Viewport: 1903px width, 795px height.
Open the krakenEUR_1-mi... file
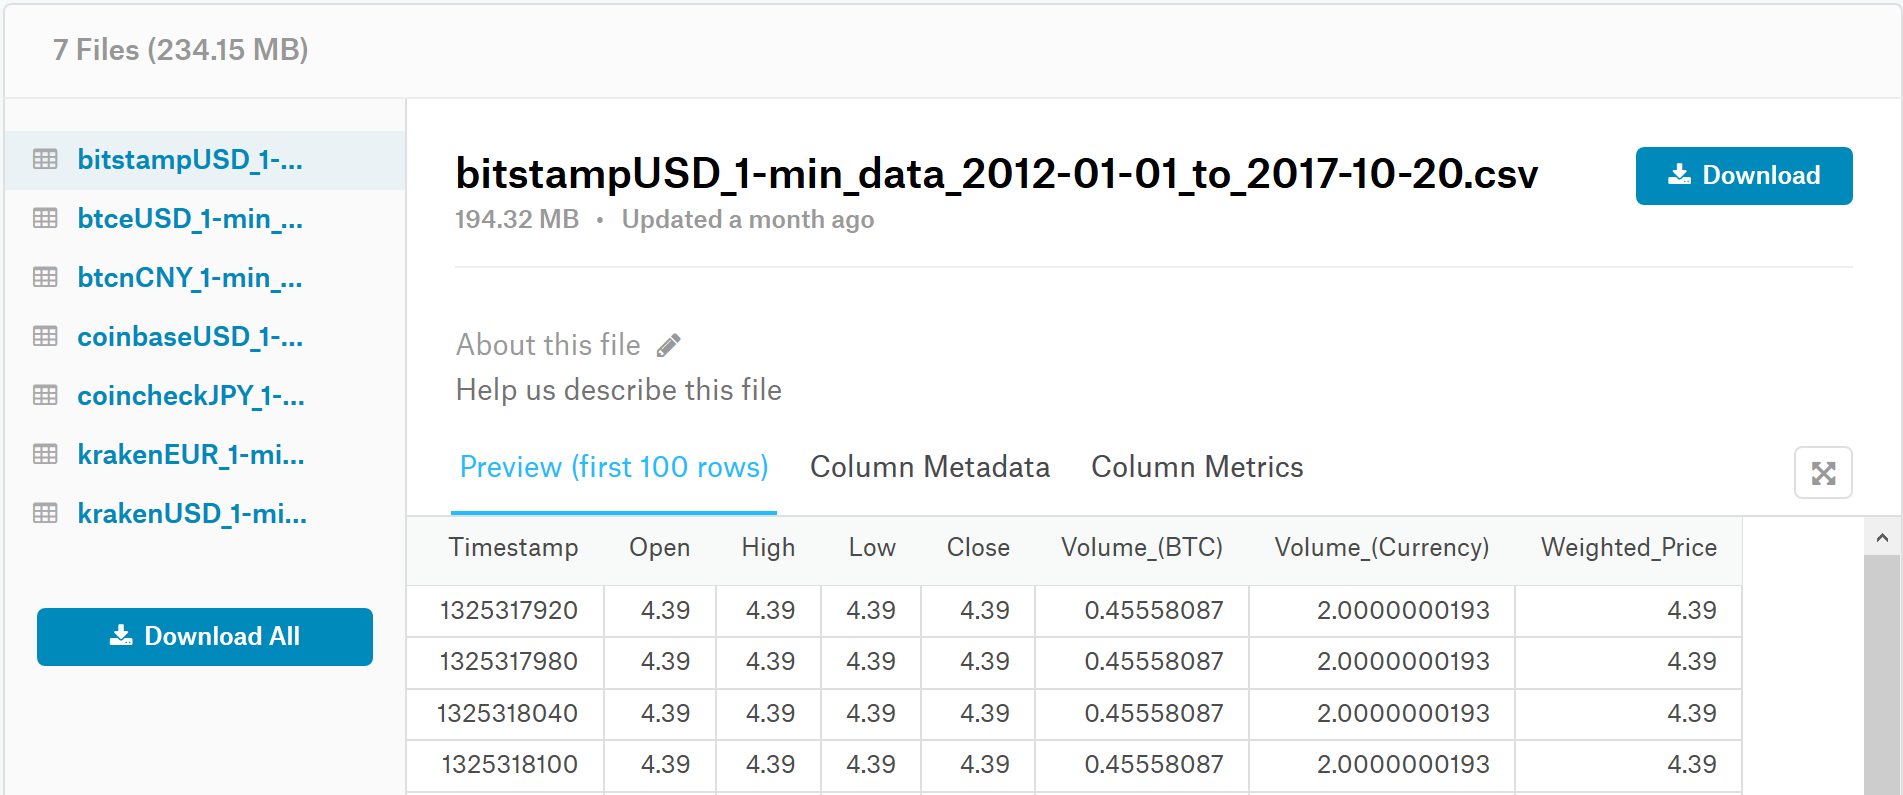click(x=191, y=455)
